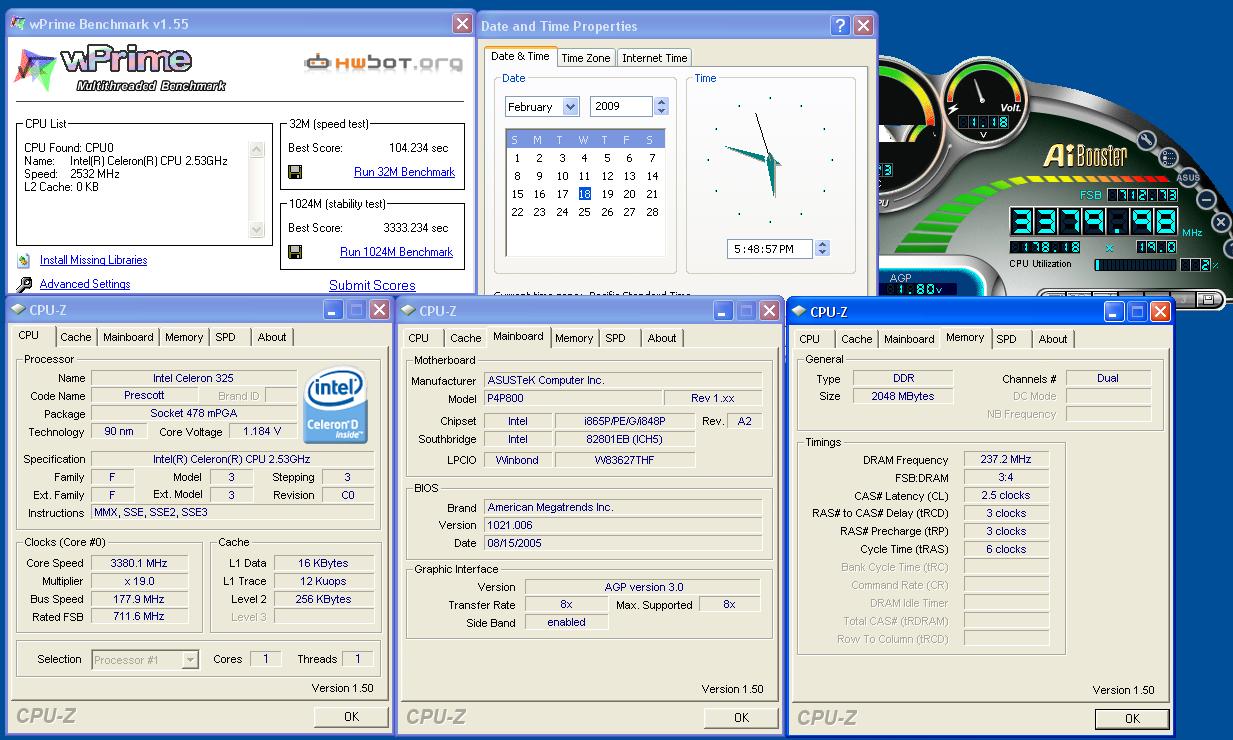1233x740 pixels.
Task: Click BIOS version 1021.006 field
Action: [623, 525]
